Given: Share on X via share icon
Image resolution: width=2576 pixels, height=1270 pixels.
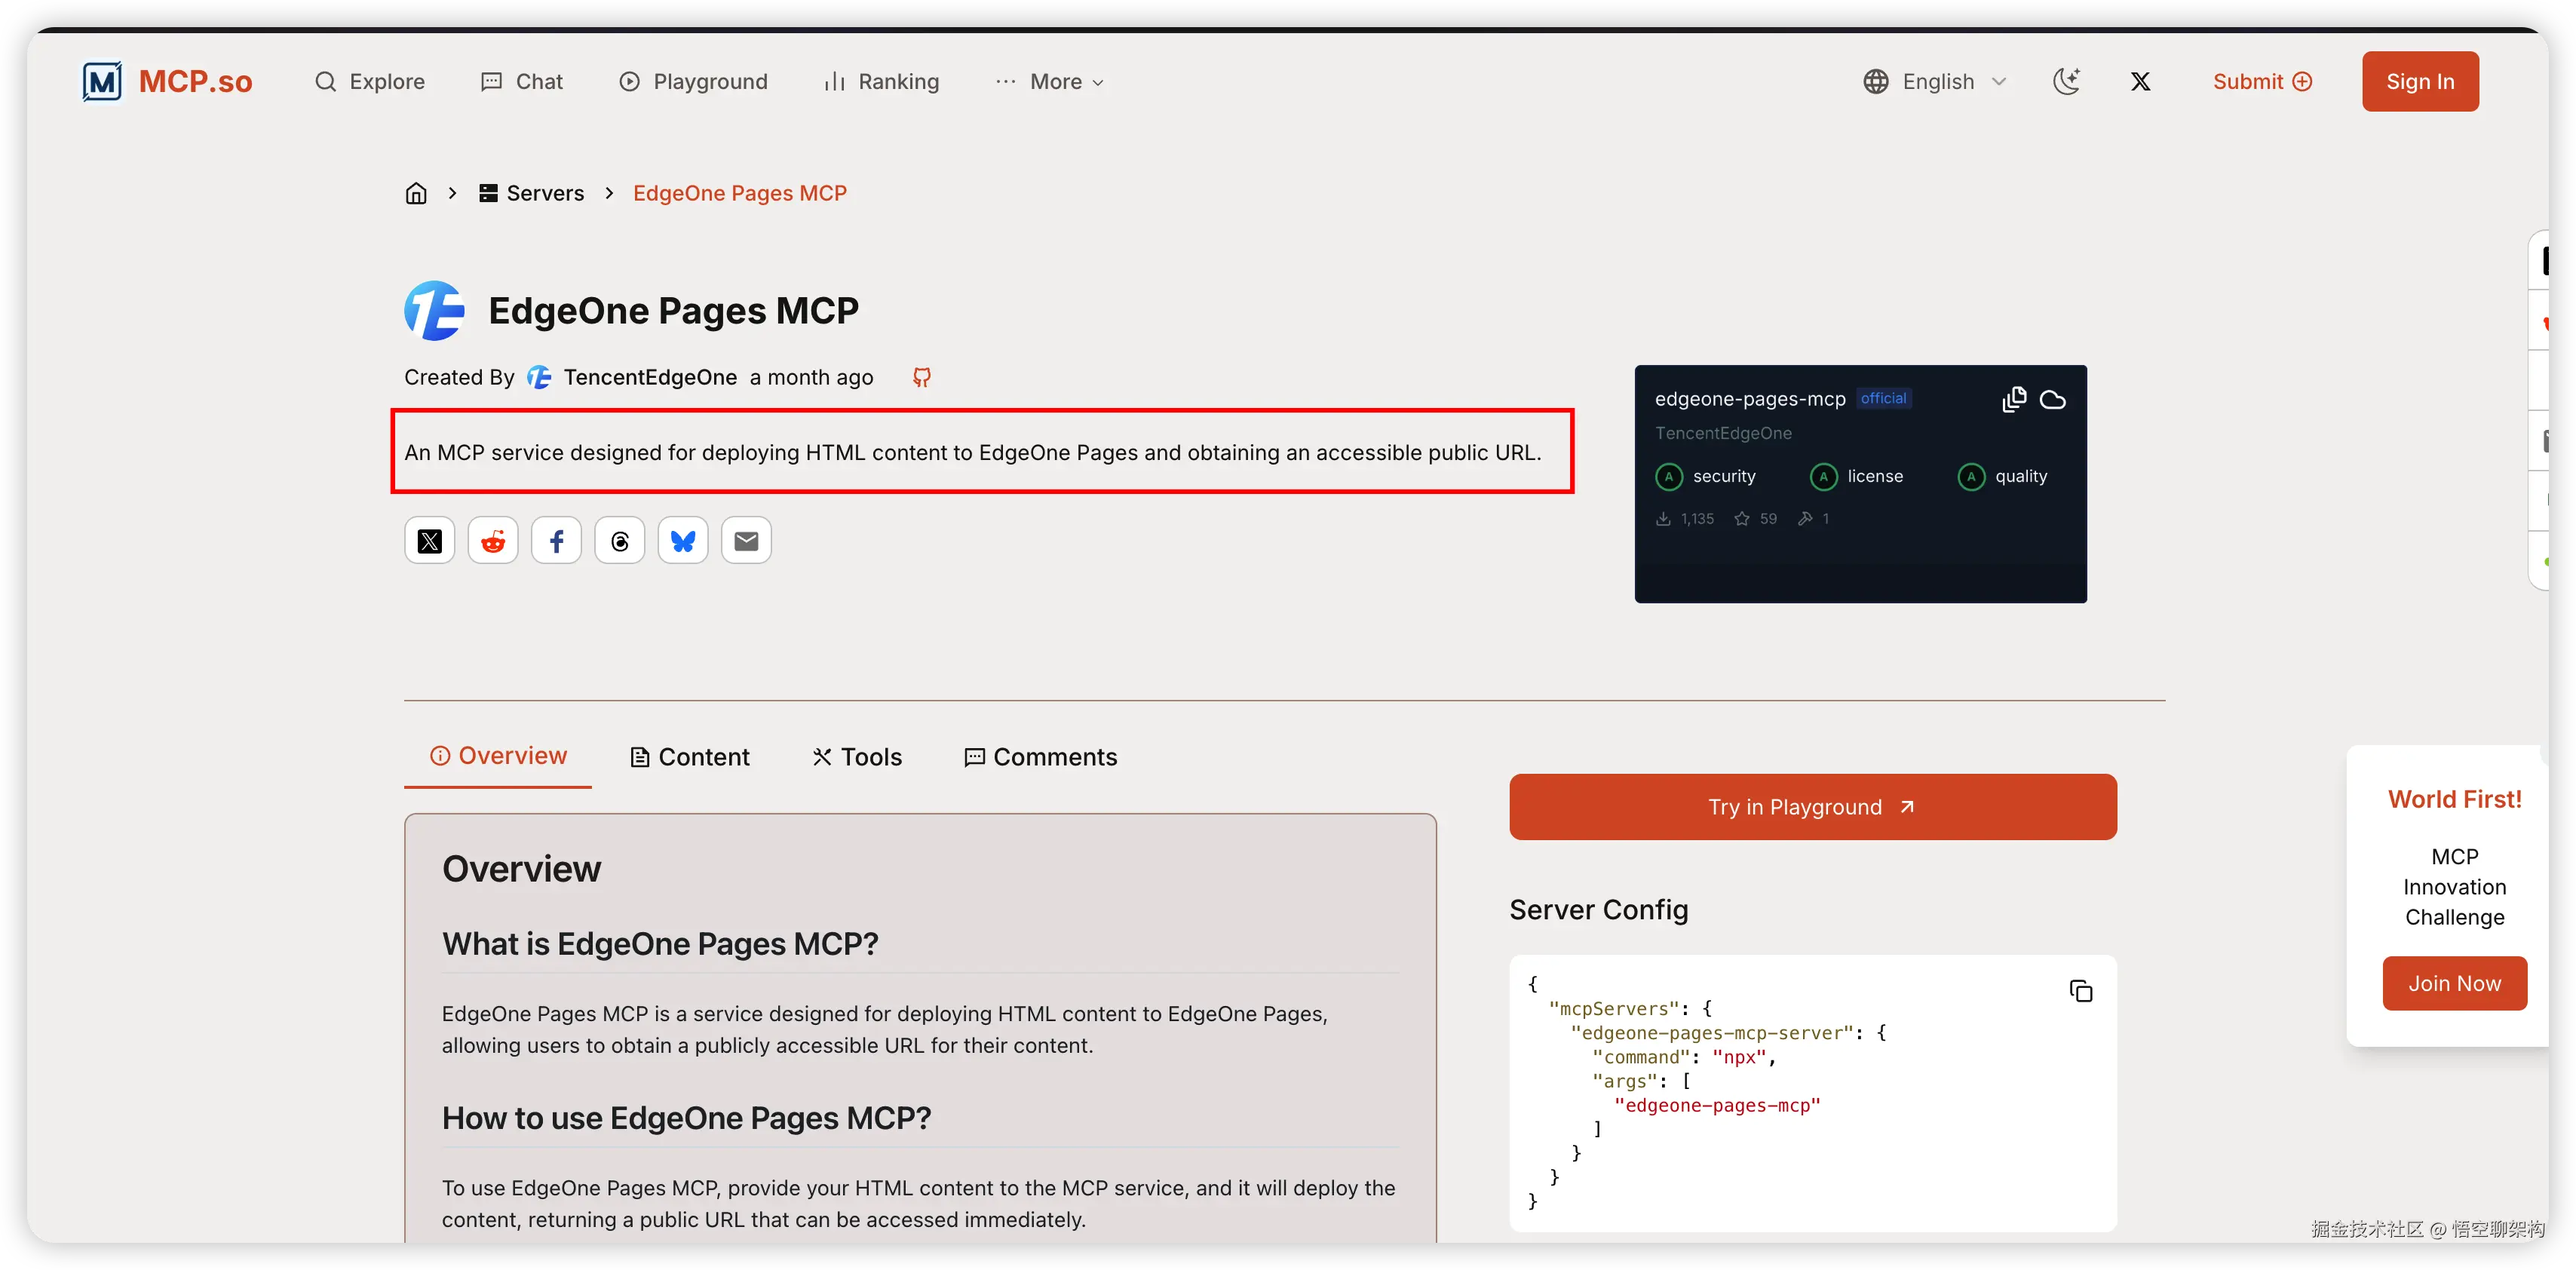Looking at the screenshot, I should pos(429,541).
